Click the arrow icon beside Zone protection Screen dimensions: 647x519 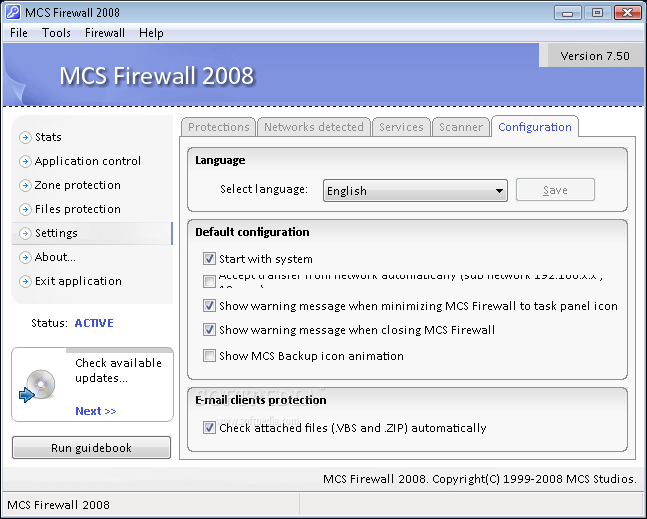click(x=25, y=185)
